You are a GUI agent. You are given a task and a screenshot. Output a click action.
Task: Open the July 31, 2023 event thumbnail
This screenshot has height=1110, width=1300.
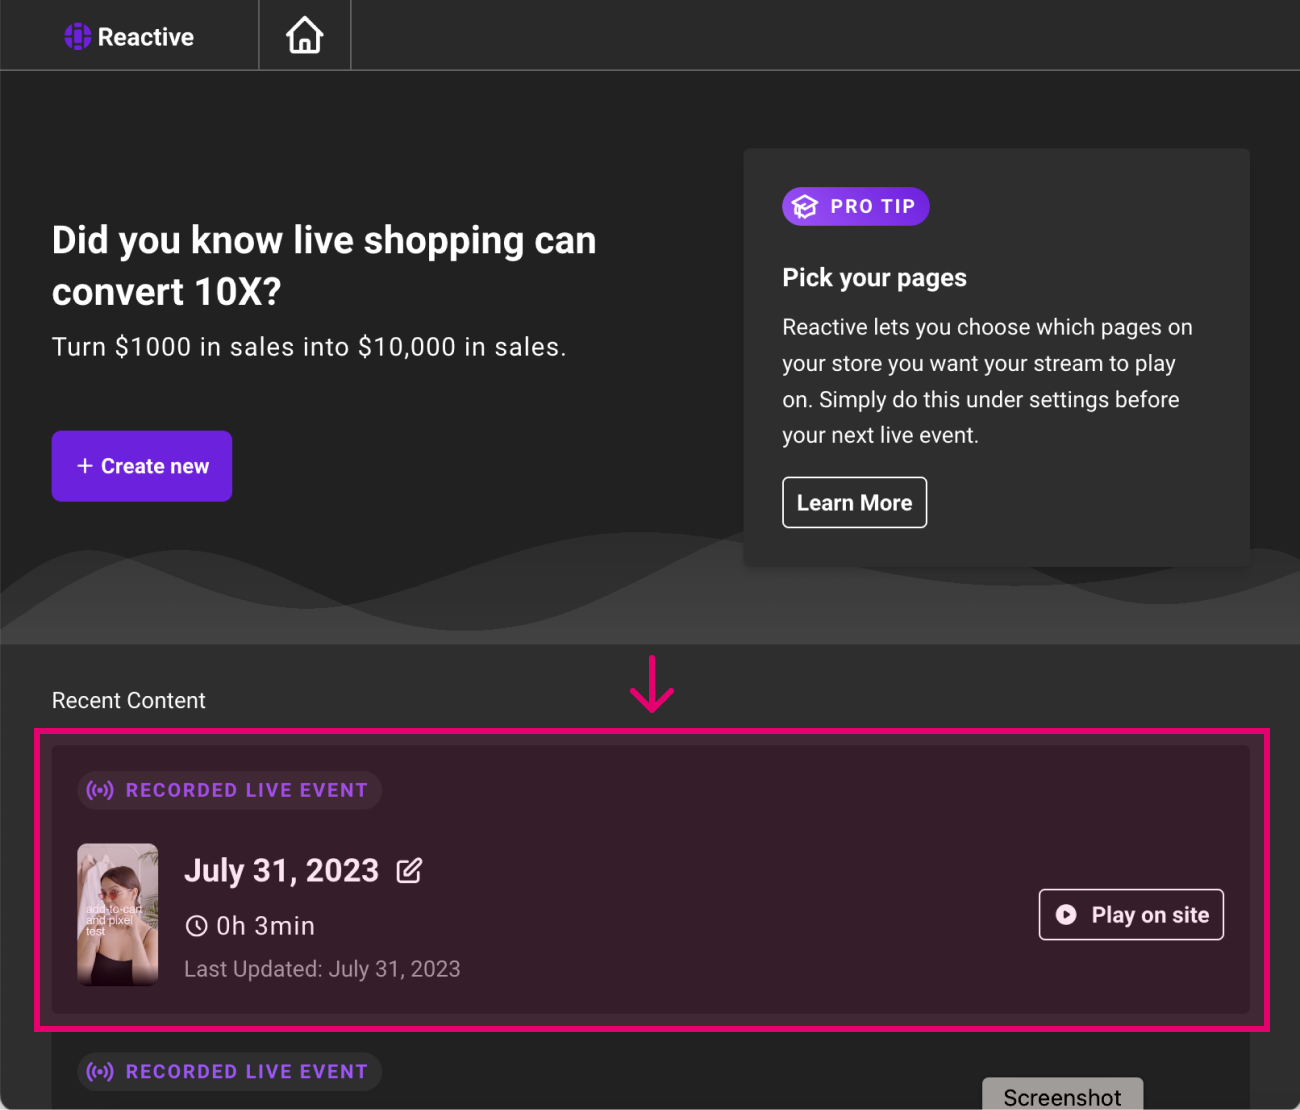pyautogui.click(x=118, y=915)
